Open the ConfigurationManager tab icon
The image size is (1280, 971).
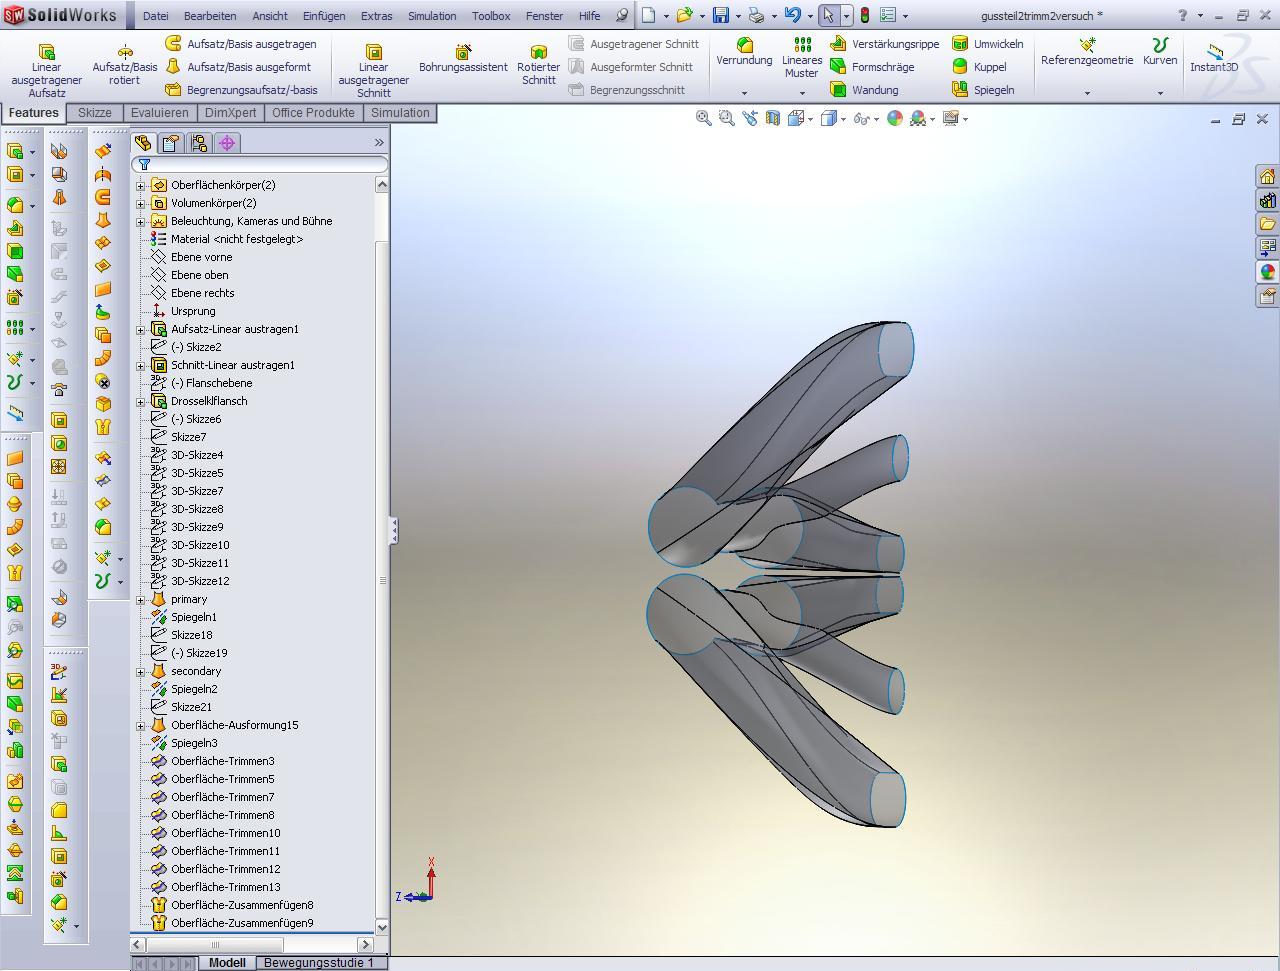[x=199, y=143]
